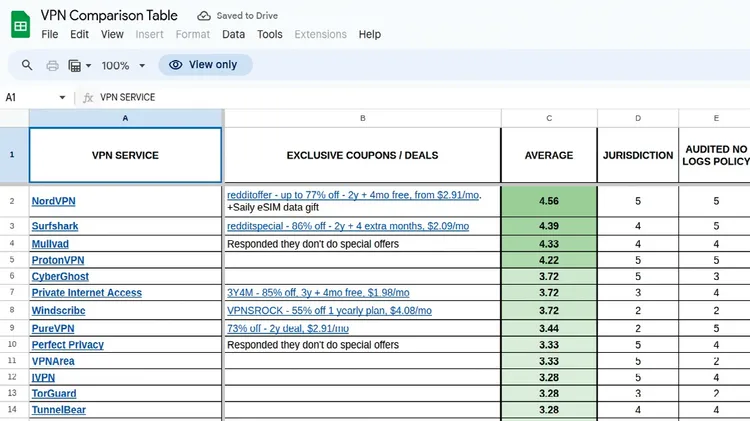Open the IVPN link

[x=43, y=377]
